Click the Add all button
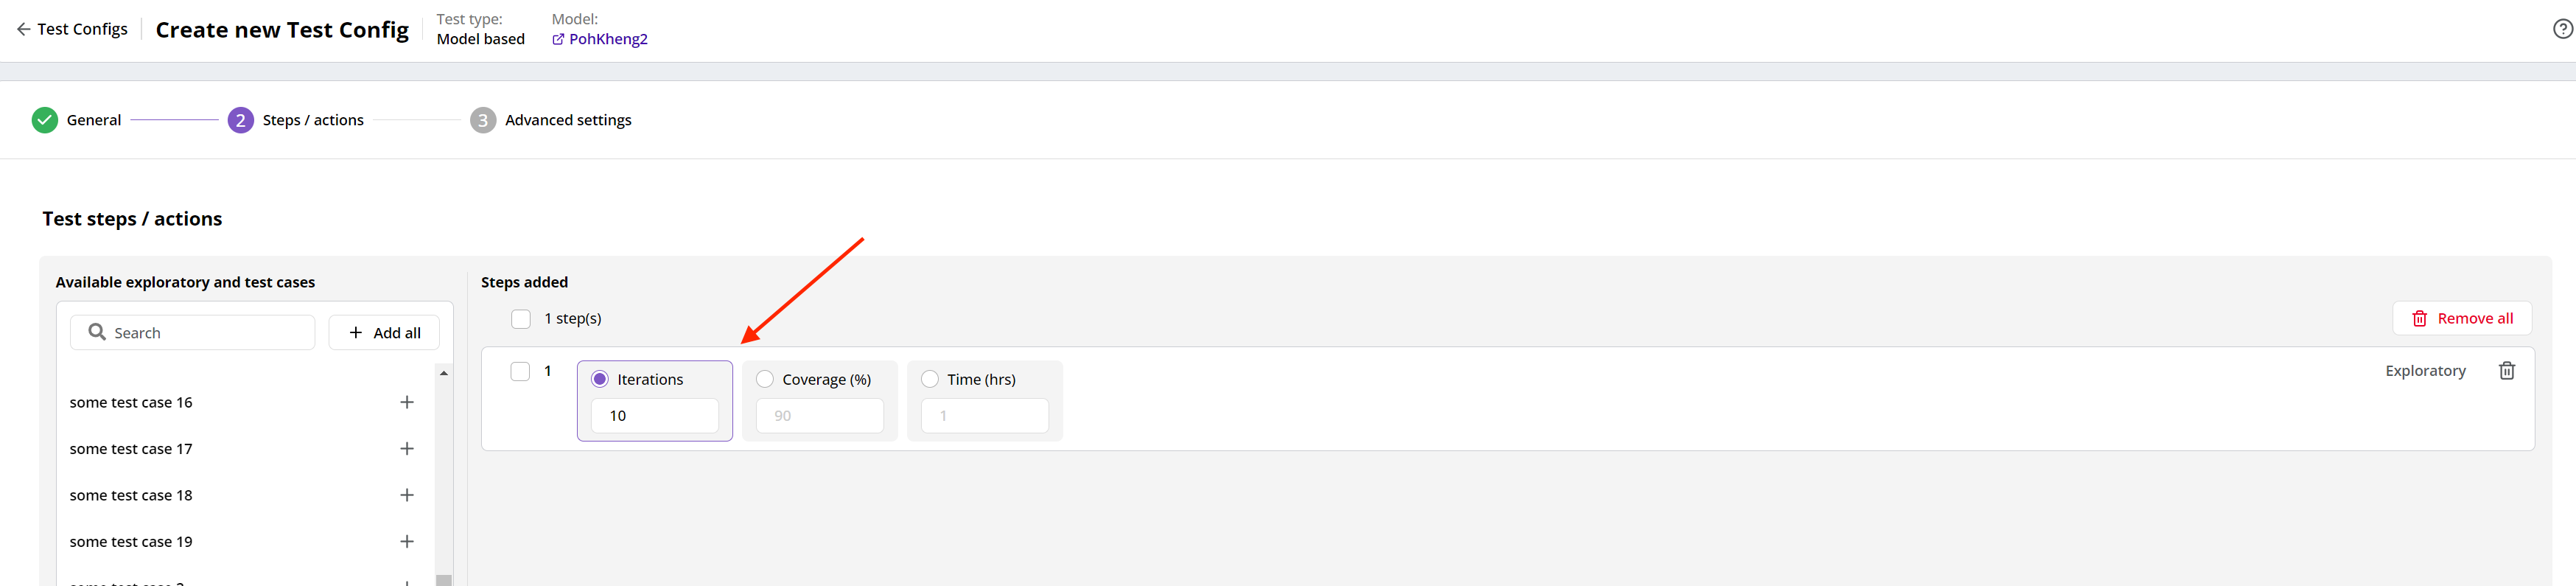The width and height of the screenshot is (2576, 586). 383,331
